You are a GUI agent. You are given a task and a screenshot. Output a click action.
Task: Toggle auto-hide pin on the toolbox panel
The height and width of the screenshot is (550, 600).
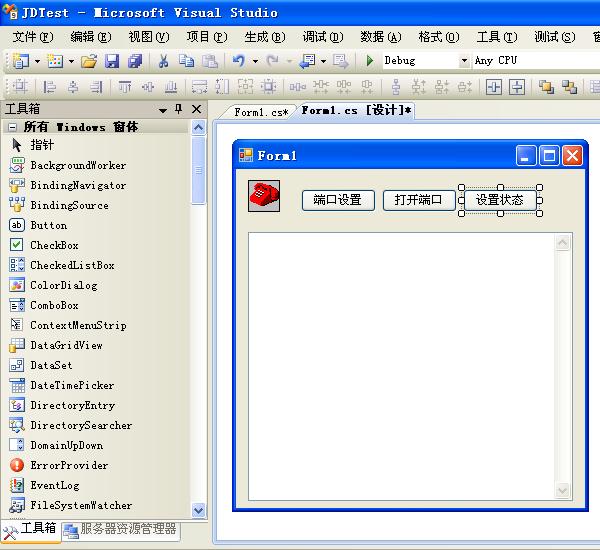[x=178, y=109]
